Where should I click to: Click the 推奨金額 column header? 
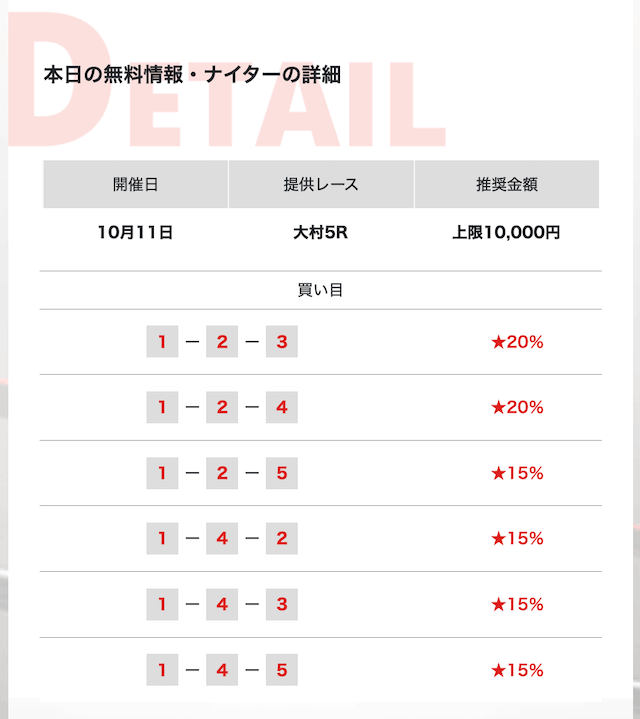tap(507, 184)
